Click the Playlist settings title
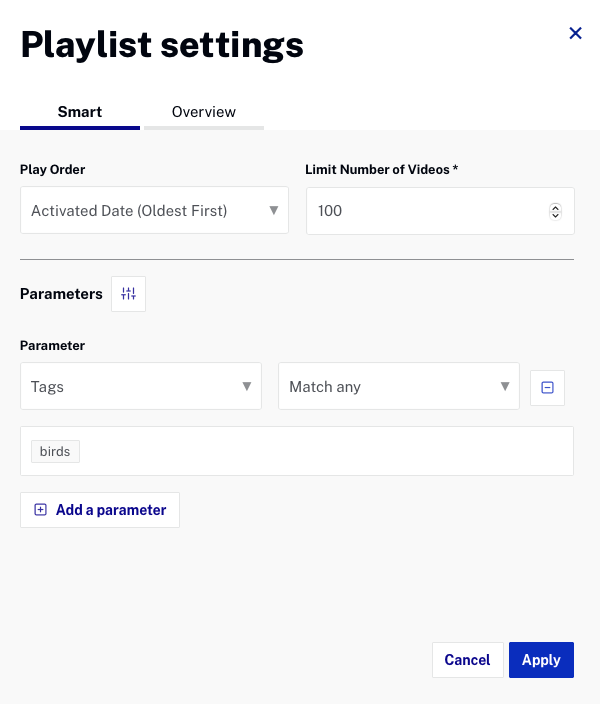The height and width of the screenshot is (704, 600). (162, 45)
